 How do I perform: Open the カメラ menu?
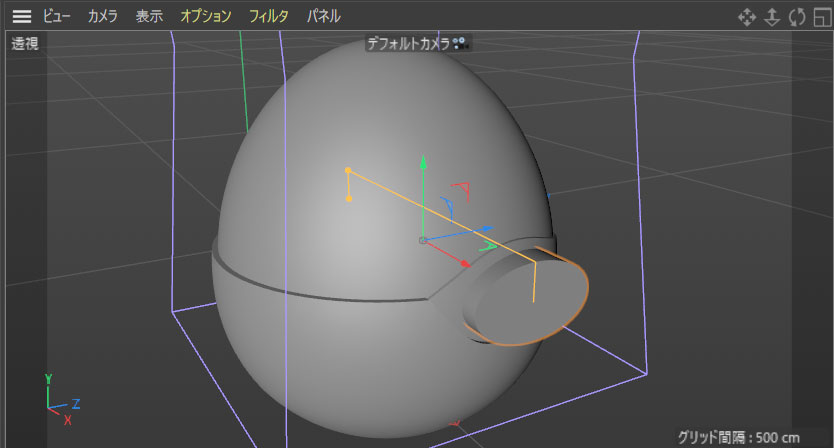[x=102, y=16]
